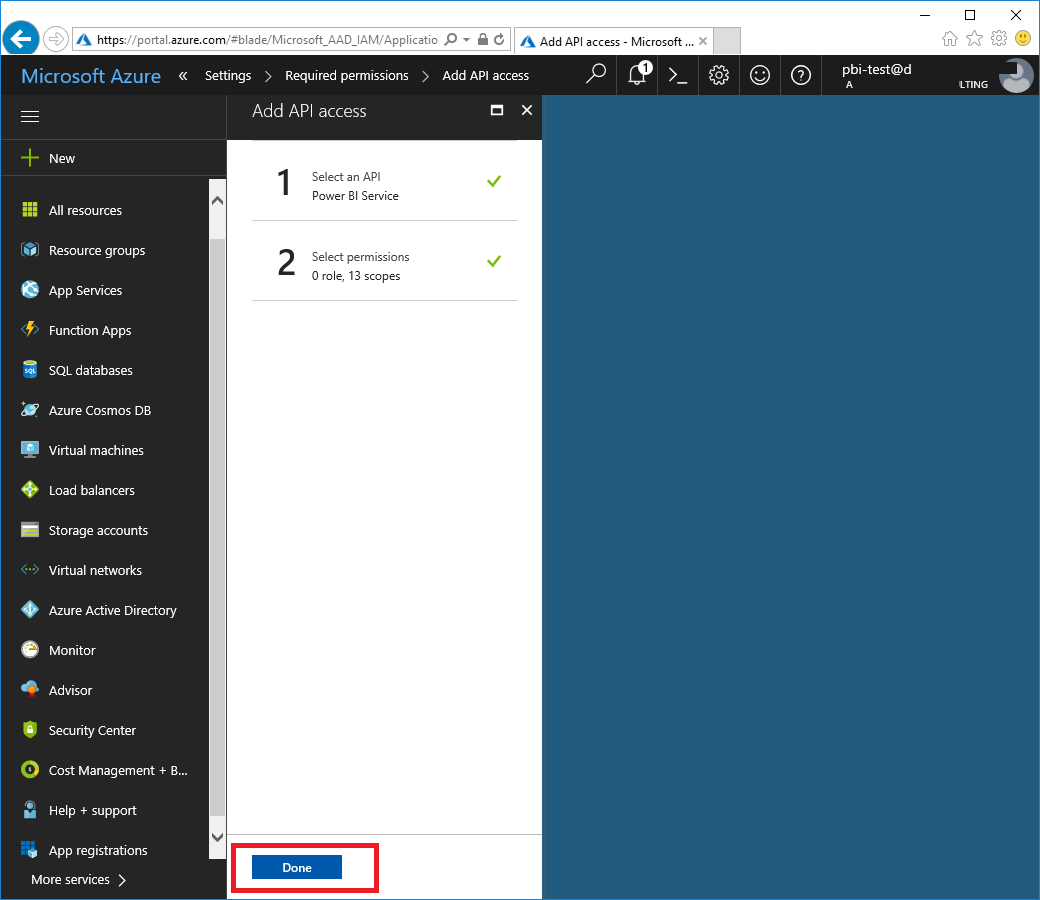Create a New resource

click(61, 158)
